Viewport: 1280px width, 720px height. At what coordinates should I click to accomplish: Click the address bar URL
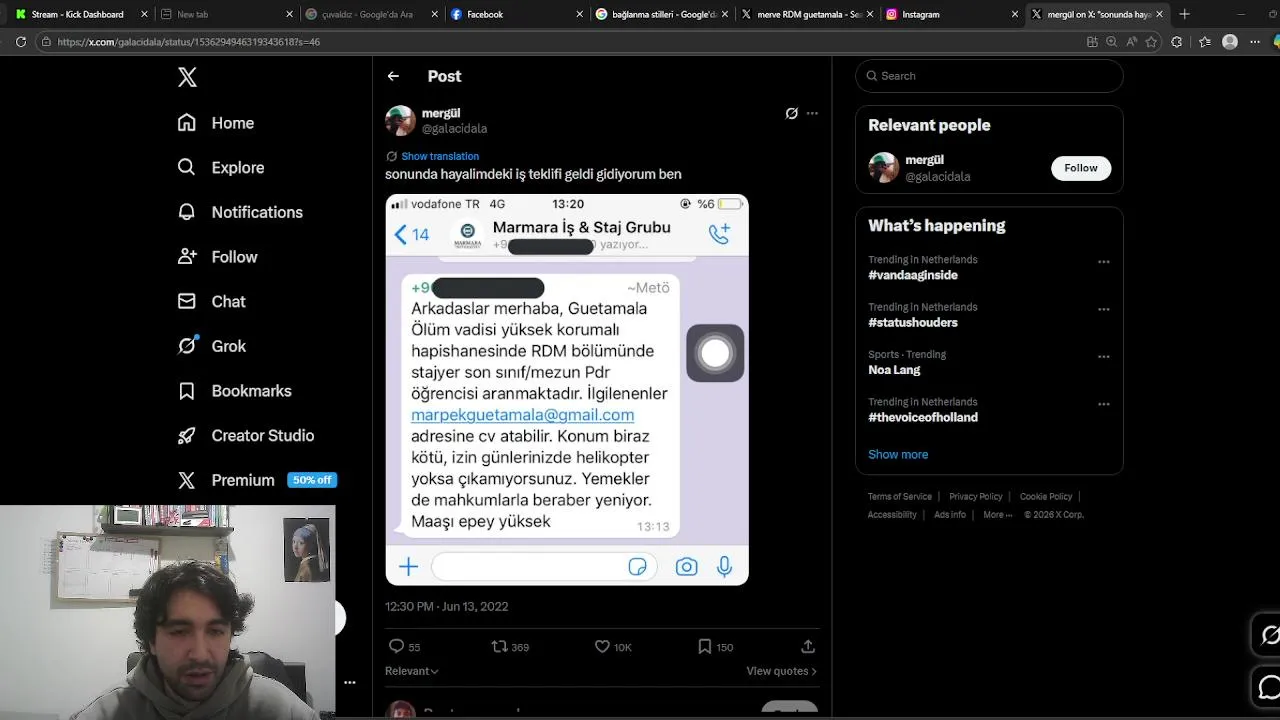click(x=188, y=42)
